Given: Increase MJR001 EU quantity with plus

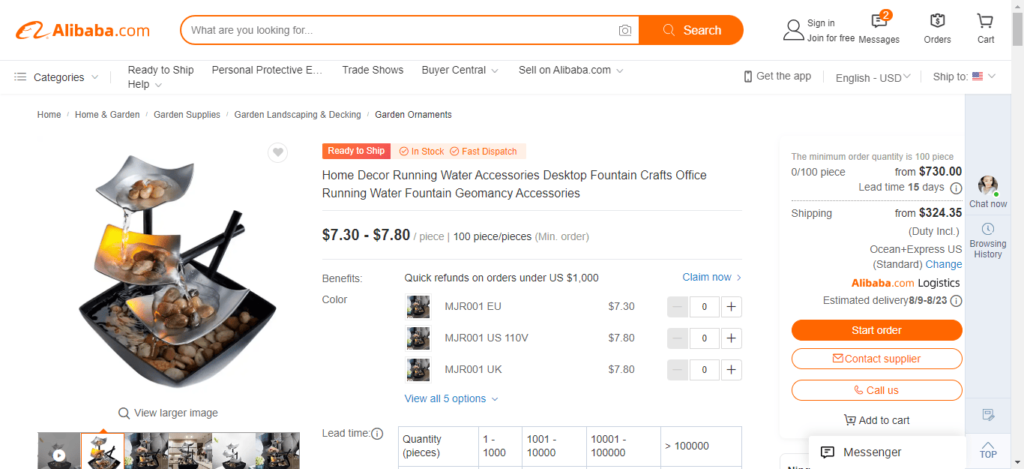Looking at the screenshot, I should [x=731, y=306].
